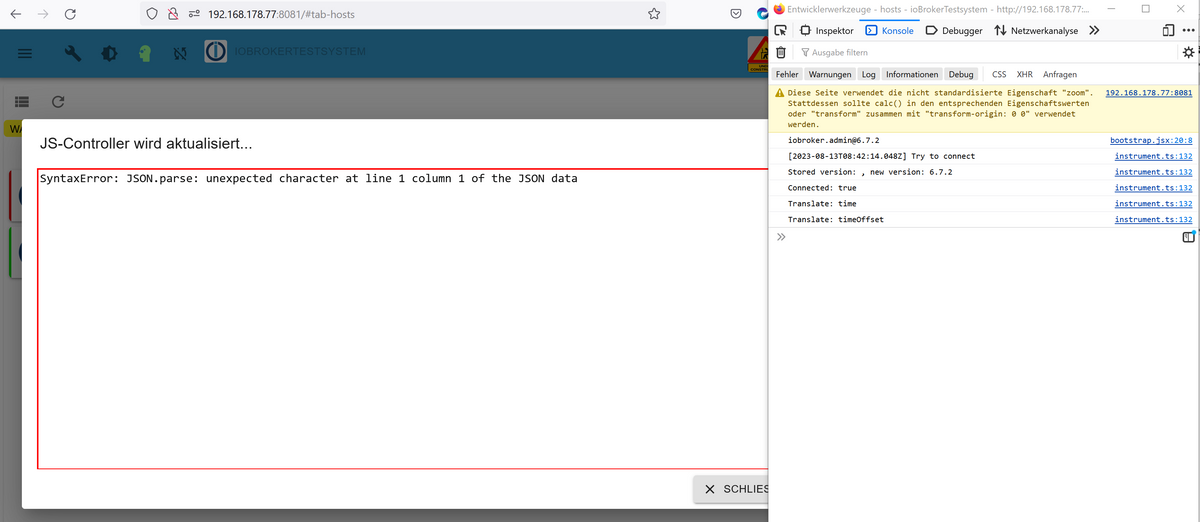The width and height of the screenshot is (1200, 522).
Task: Open tracking protection shield icon
Action: pos(152,14)
